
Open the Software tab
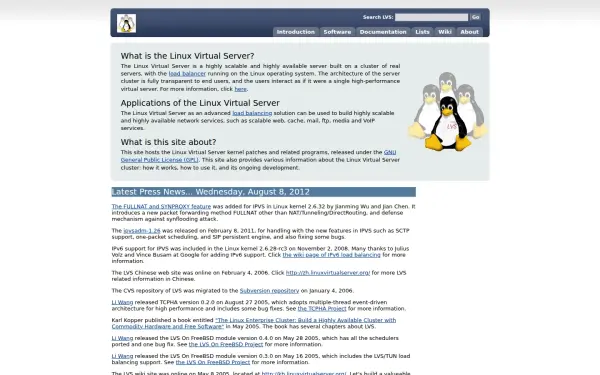(337, 32)
